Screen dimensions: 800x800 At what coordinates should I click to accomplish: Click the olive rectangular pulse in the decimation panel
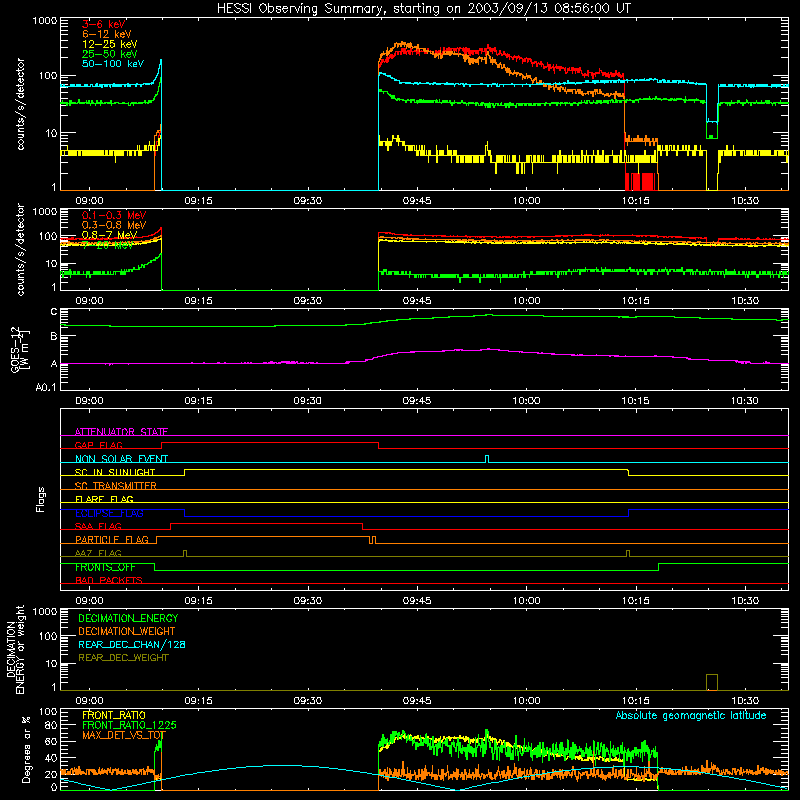point(712,682)
